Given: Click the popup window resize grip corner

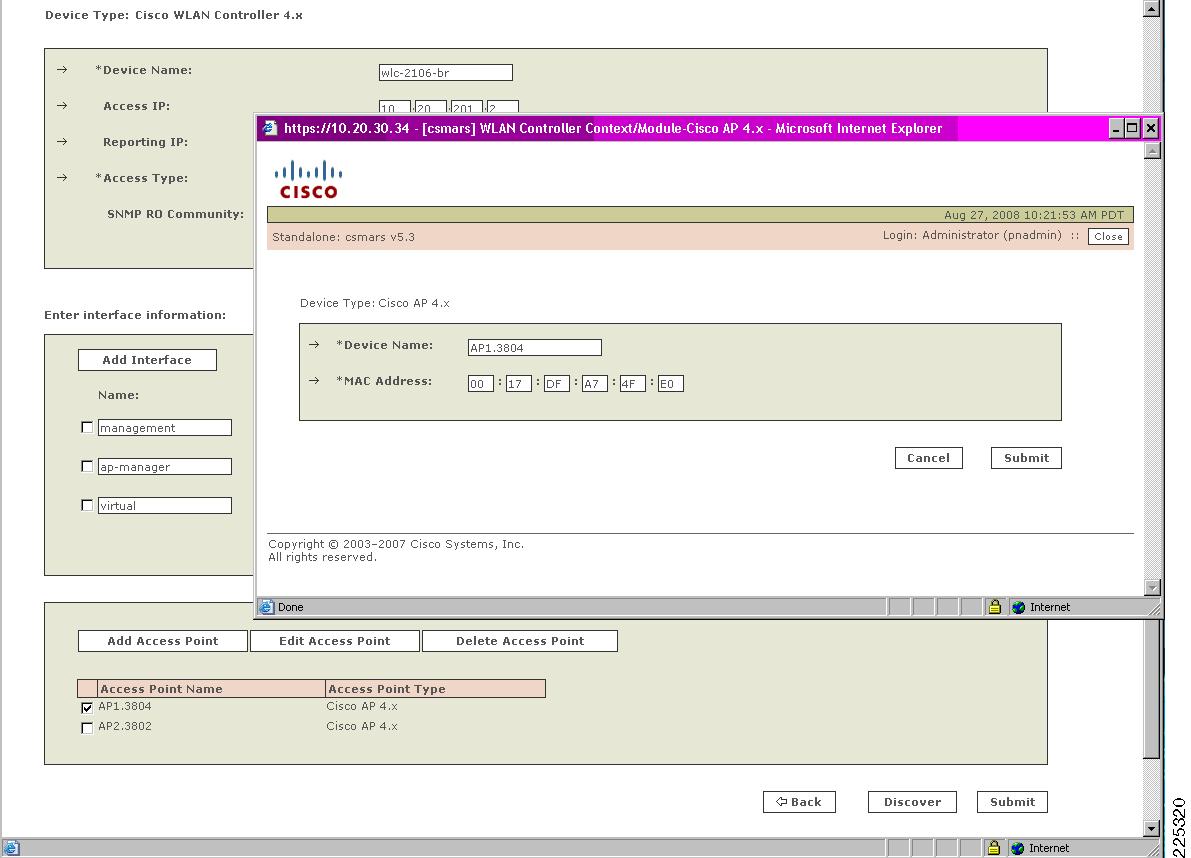Looking at the screenshot, I should tap(1154, 608).
